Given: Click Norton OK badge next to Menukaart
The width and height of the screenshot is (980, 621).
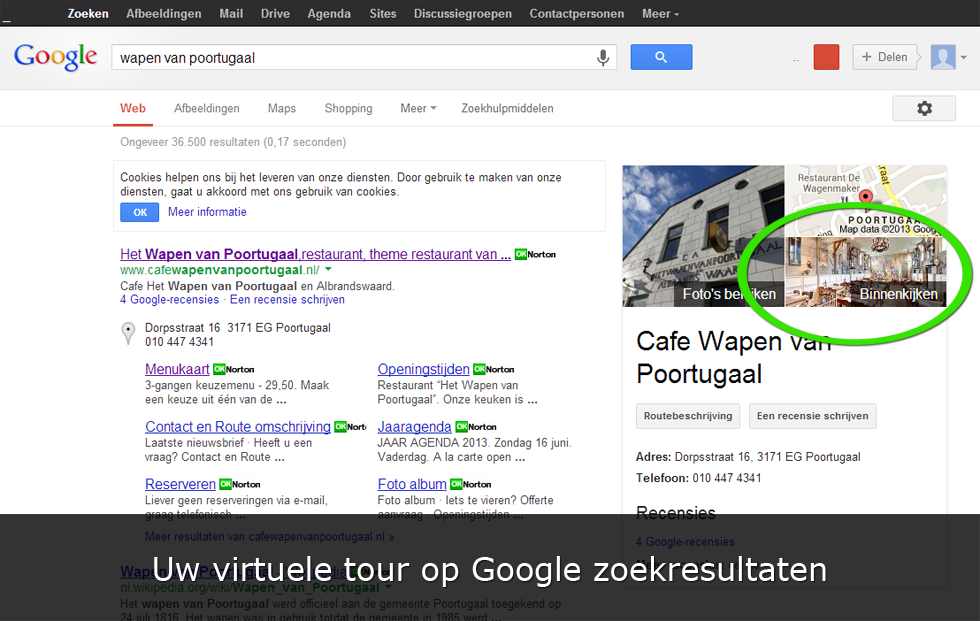Looking at the screenshot, I should [x=234, y=369].
